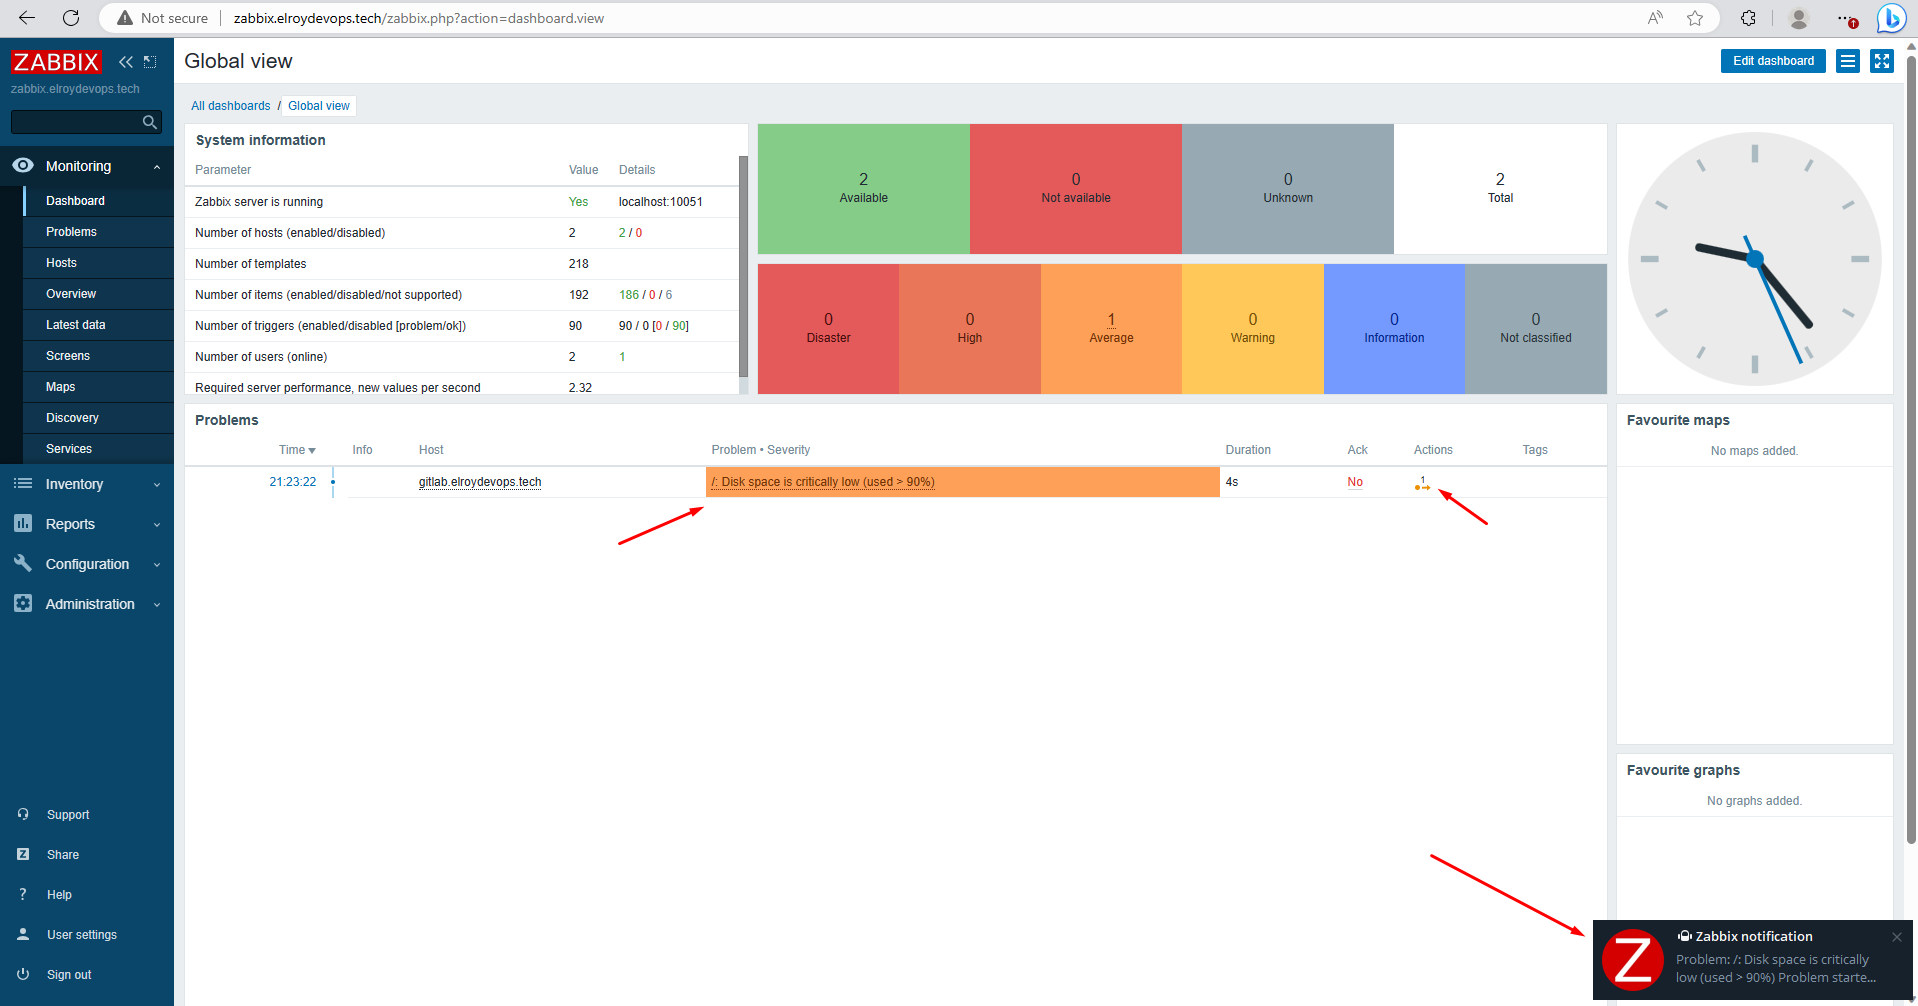1918x1006 pixels.
Task: Open Maps in the sidebar
Action: 98,387
